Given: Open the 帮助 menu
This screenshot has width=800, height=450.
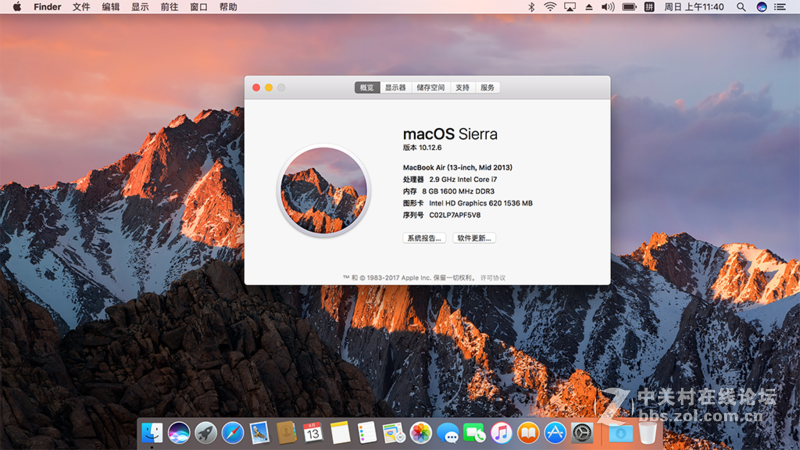Looking at the screenshot, I should 228,7.
